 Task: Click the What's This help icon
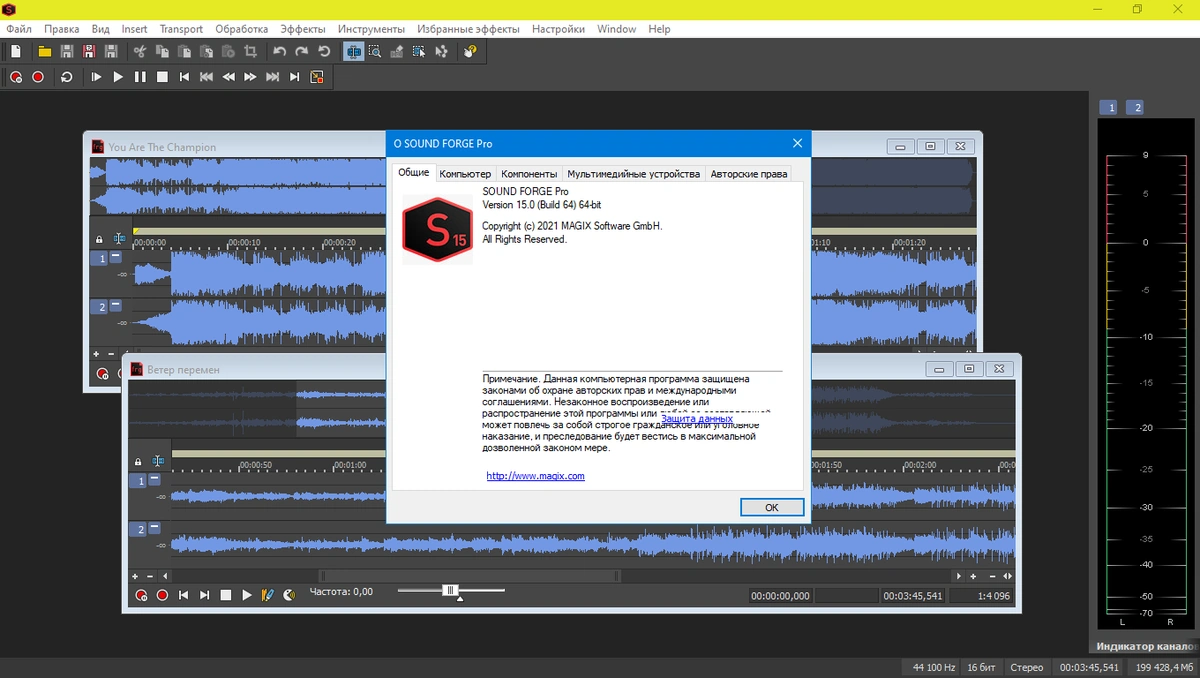pyautogui.click(x=470, y=51)
